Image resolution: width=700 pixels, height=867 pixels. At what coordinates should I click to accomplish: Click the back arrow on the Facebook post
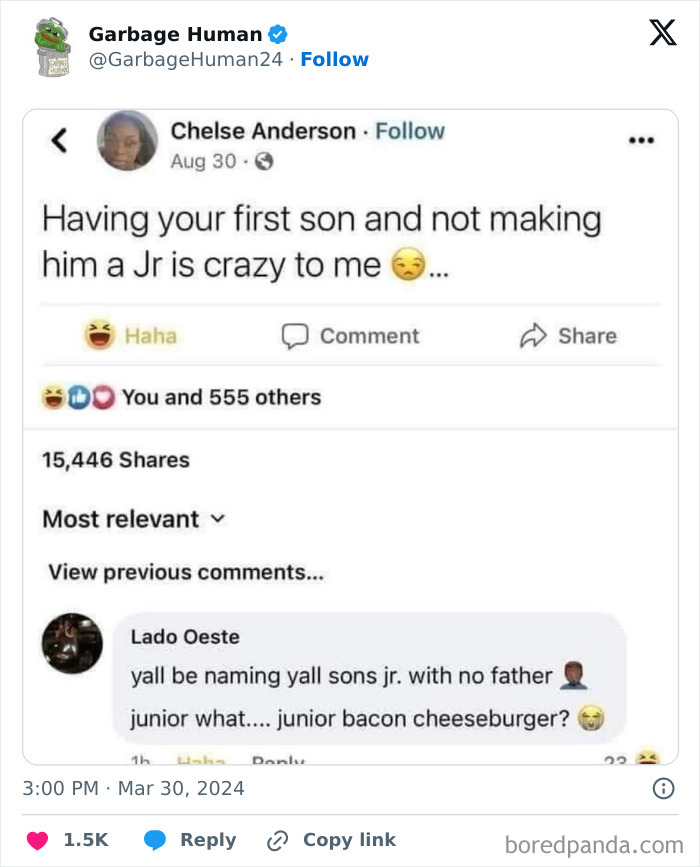coord(59,141)
